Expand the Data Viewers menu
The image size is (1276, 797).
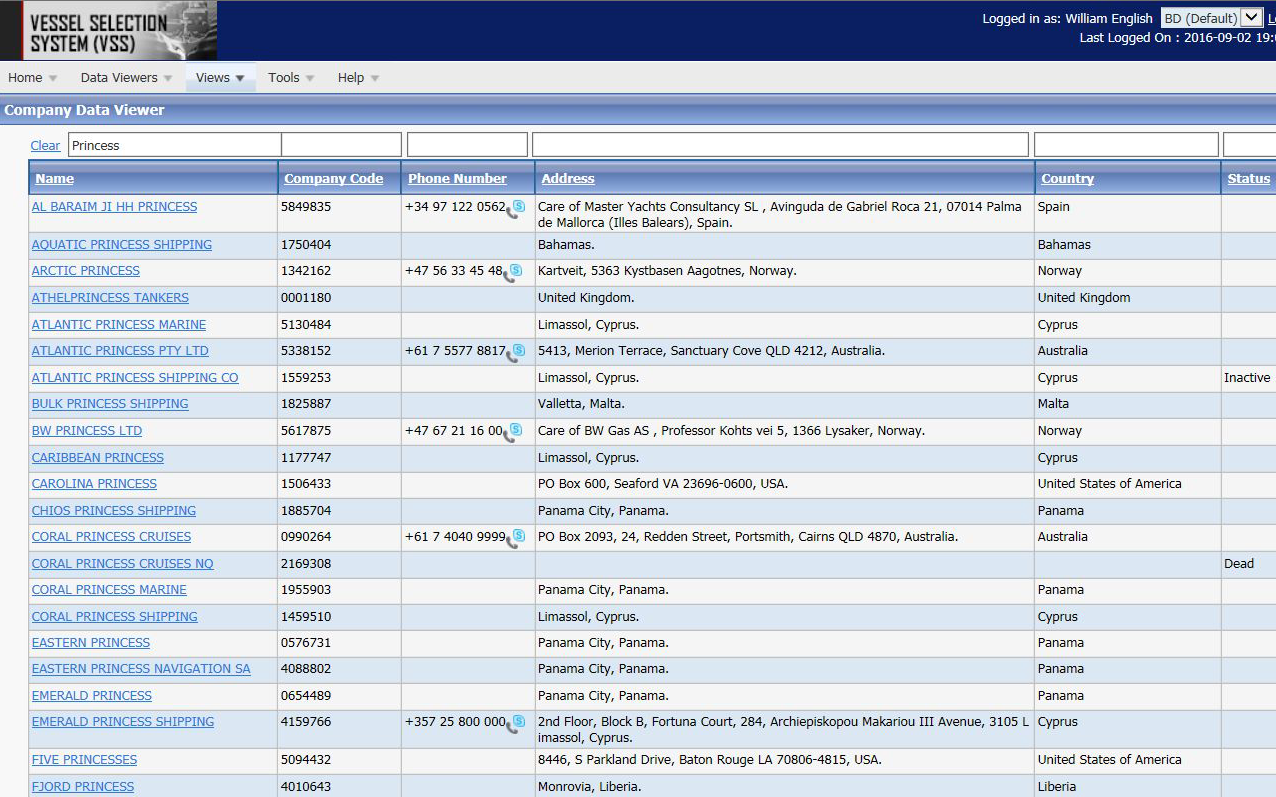click(x=126, y=78)
